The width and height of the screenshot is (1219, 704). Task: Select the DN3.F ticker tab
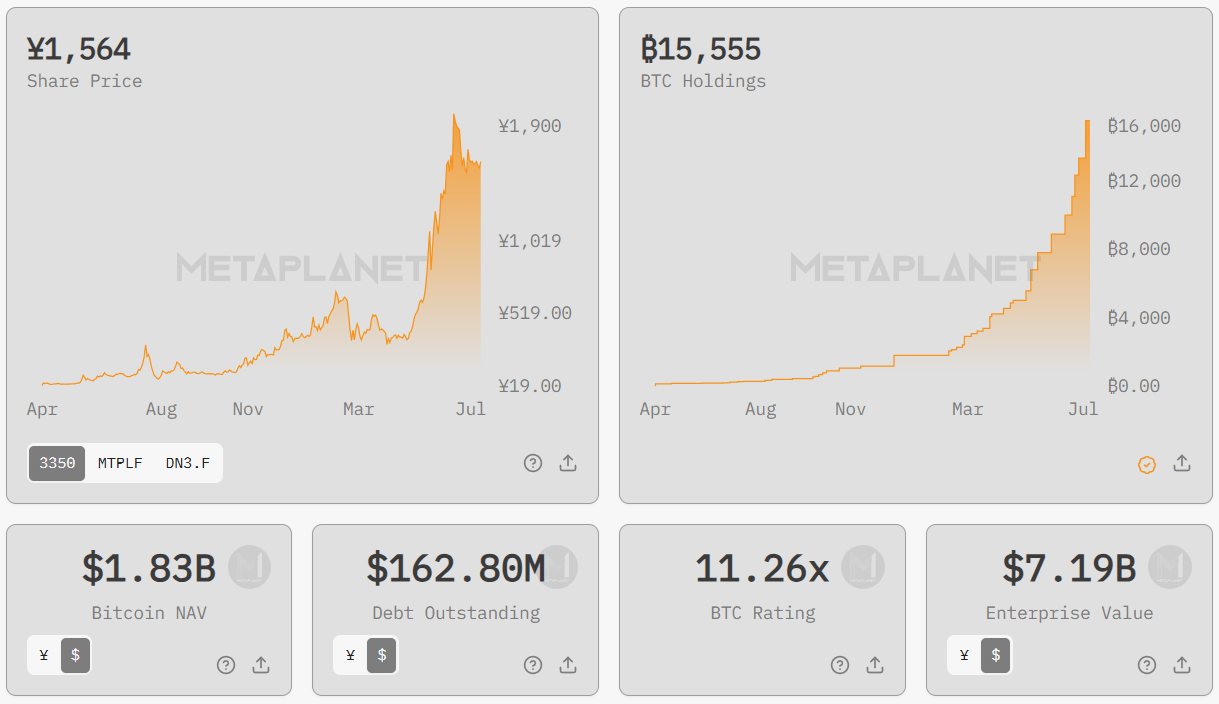pos(186,463)
